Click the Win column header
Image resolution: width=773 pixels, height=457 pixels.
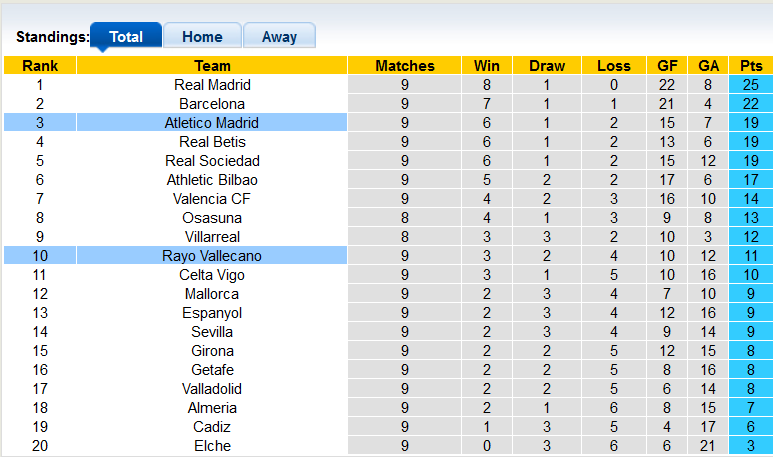click(487, 66)
